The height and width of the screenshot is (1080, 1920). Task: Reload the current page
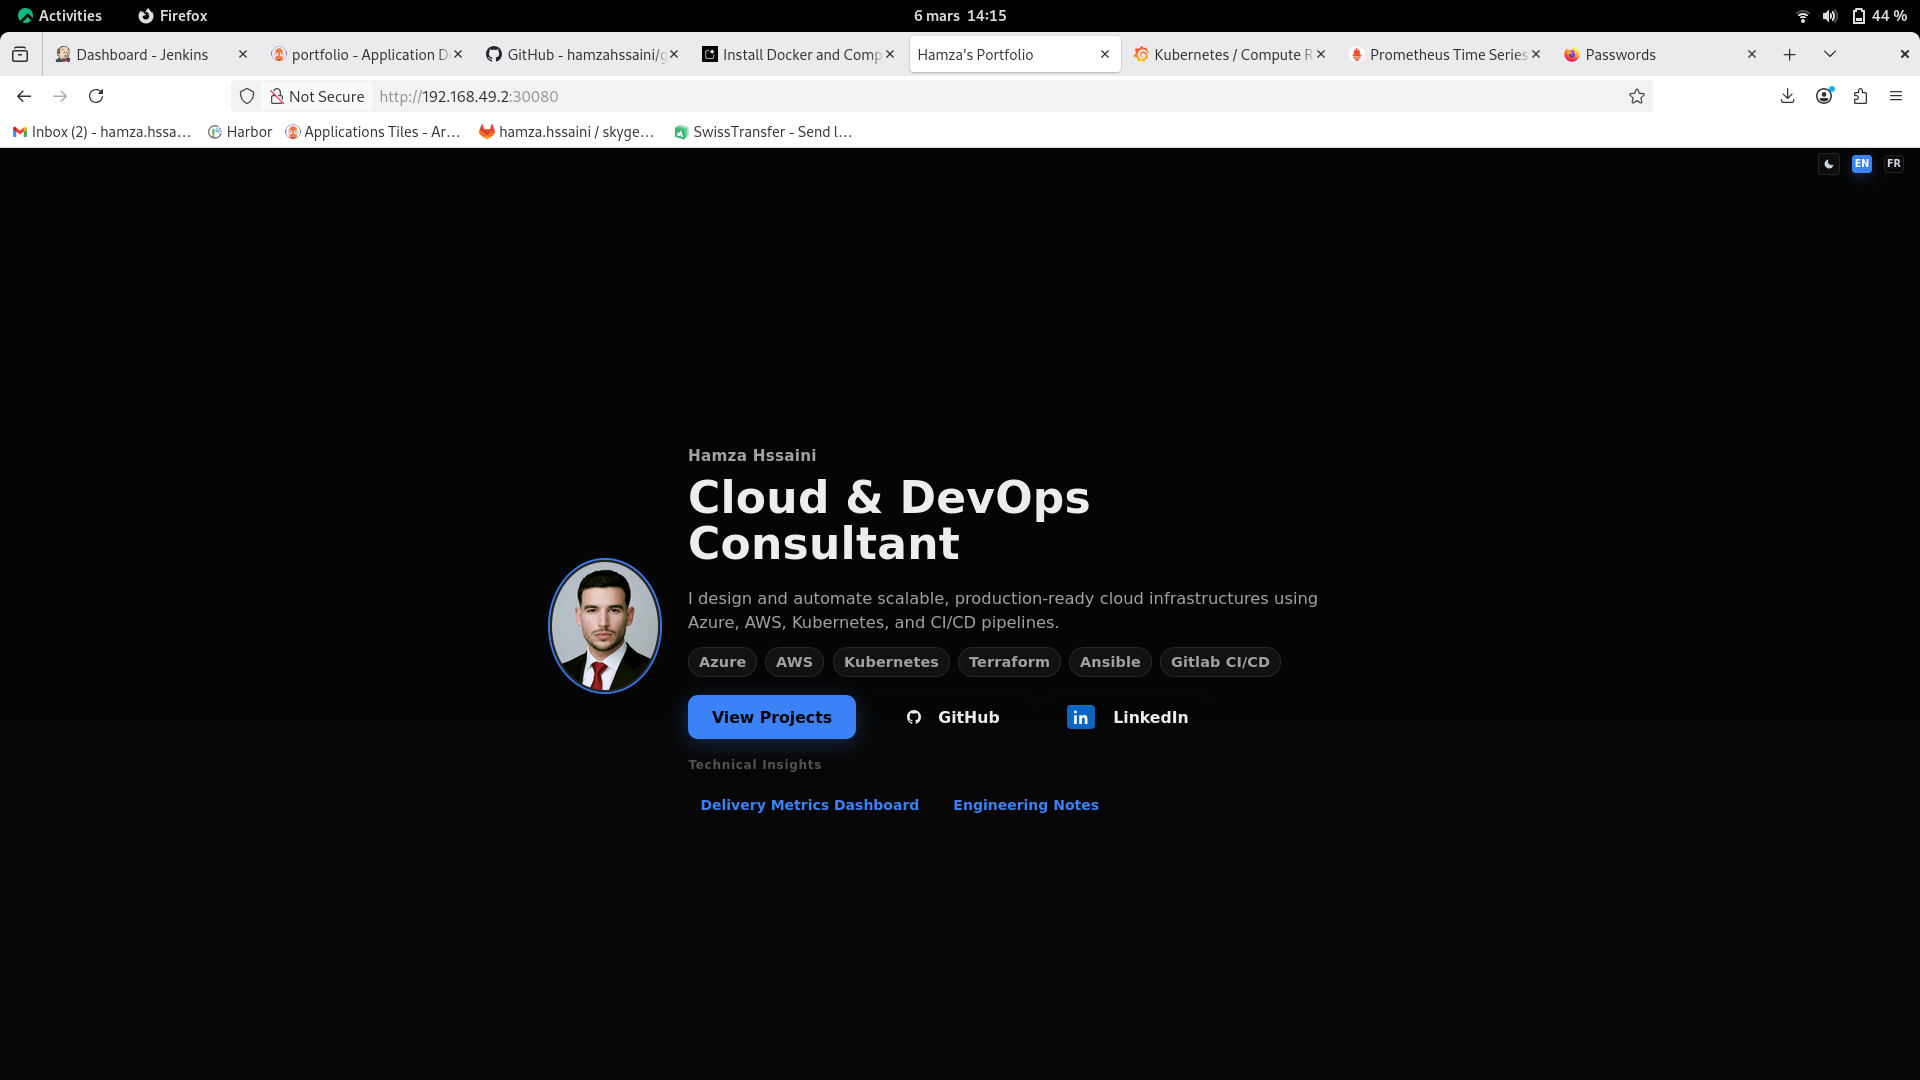96,96
